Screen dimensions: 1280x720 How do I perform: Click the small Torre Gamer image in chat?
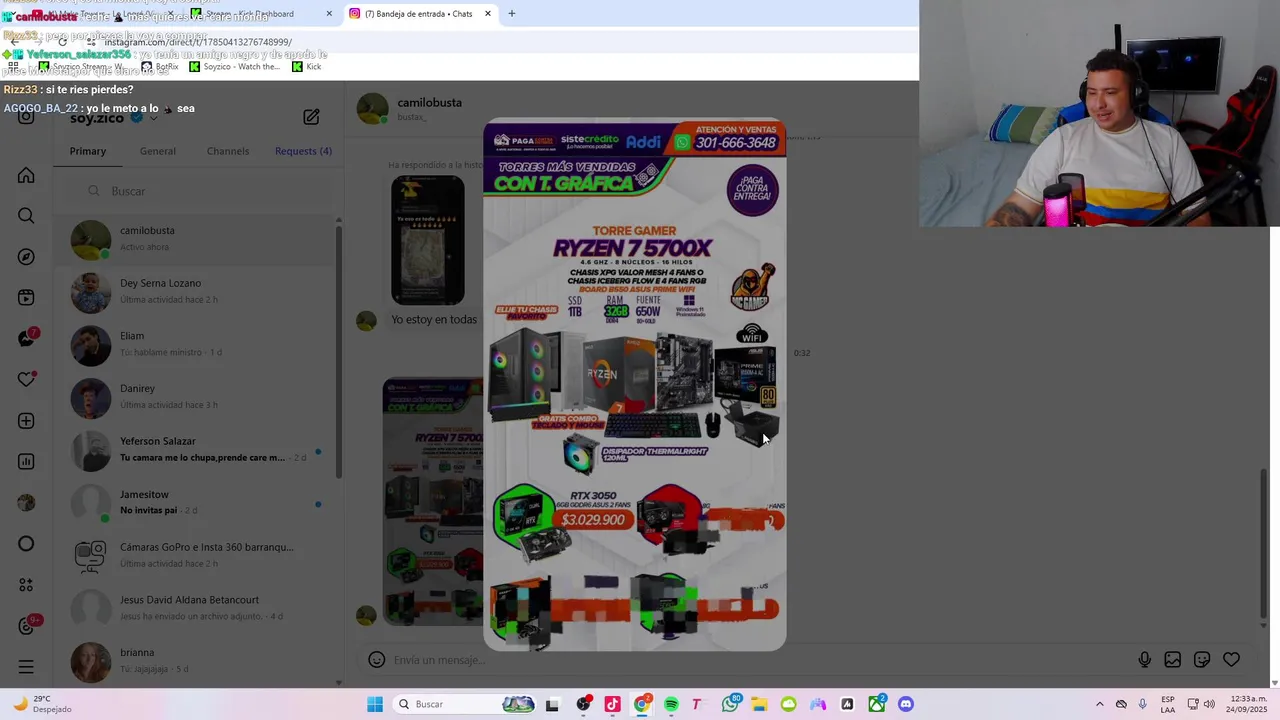point(433,502)
